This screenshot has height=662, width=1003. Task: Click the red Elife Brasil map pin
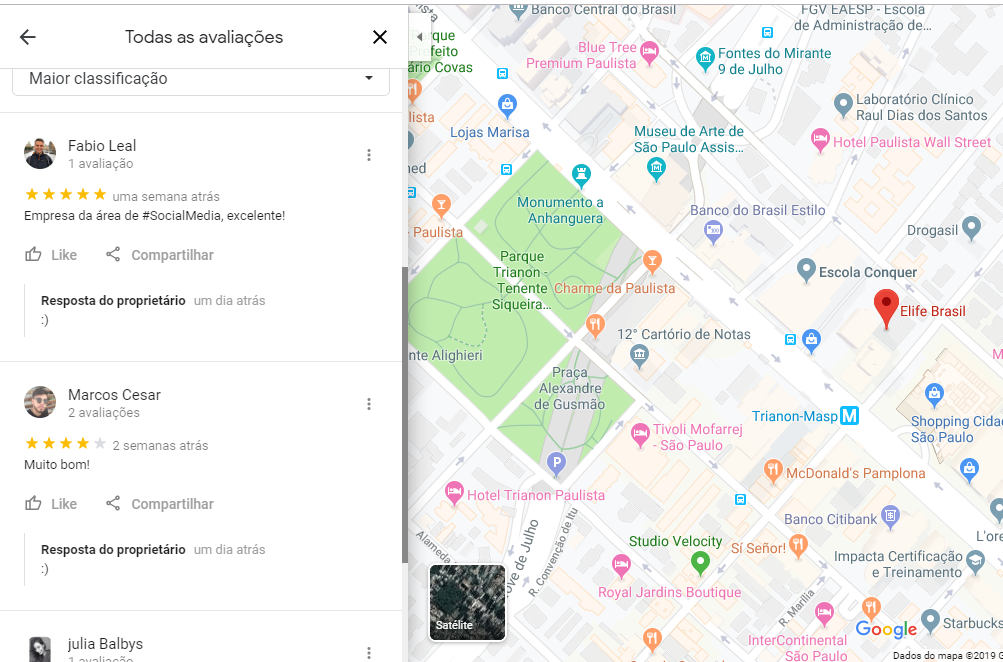[885, 308]
